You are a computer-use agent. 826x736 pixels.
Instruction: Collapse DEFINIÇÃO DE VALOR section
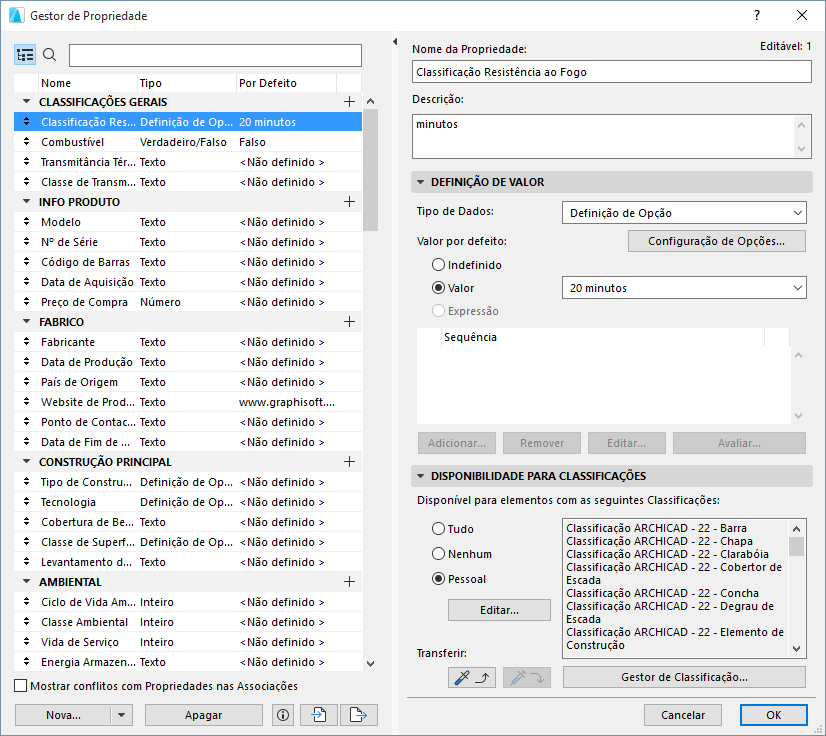(x=420, y=182)
